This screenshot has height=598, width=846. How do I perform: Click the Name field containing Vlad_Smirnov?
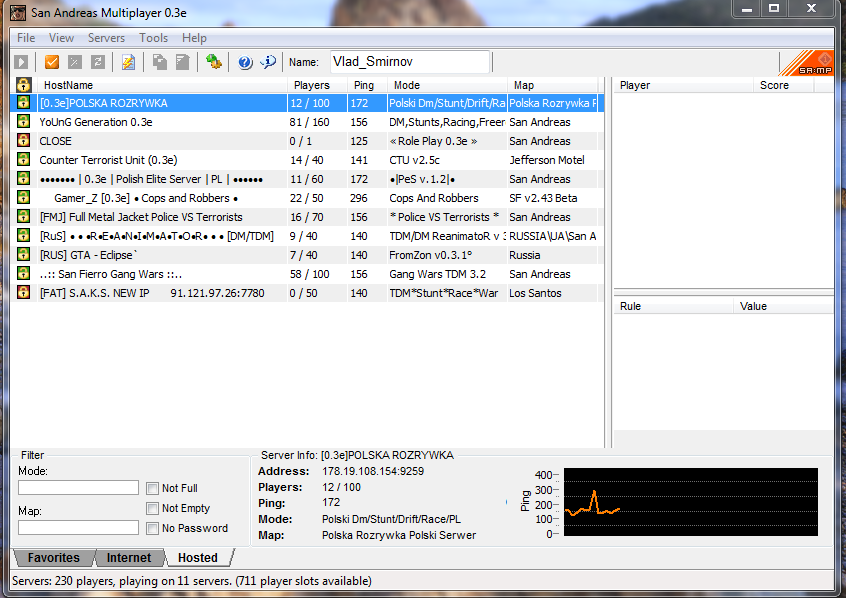(x=409, y=62)
